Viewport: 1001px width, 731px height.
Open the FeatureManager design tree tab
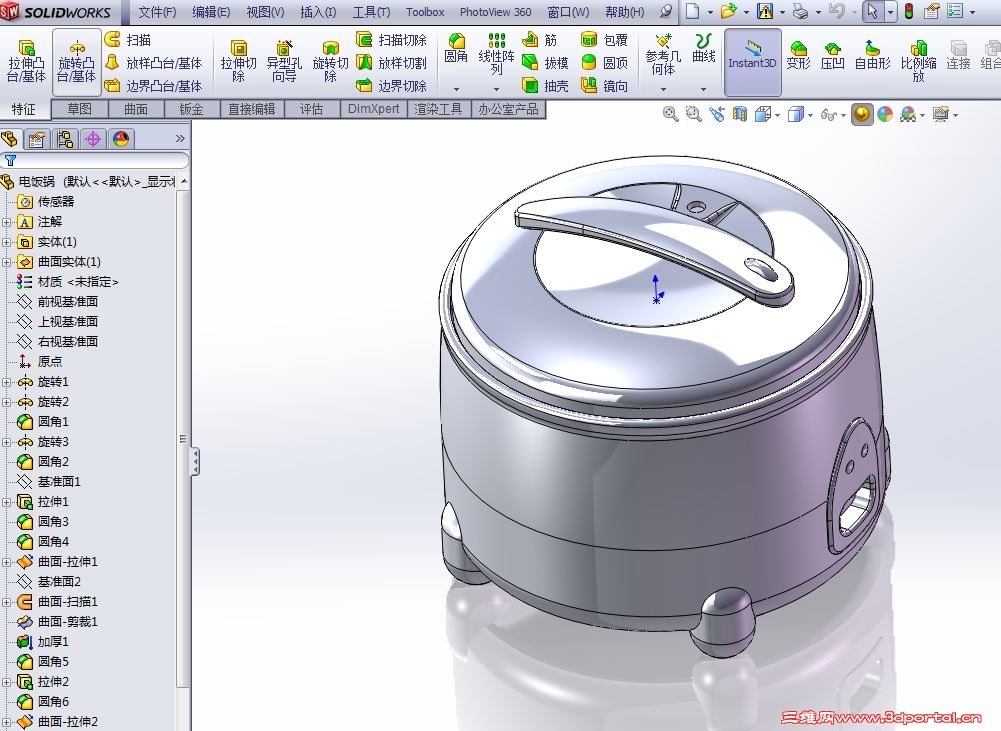(10, 139)
